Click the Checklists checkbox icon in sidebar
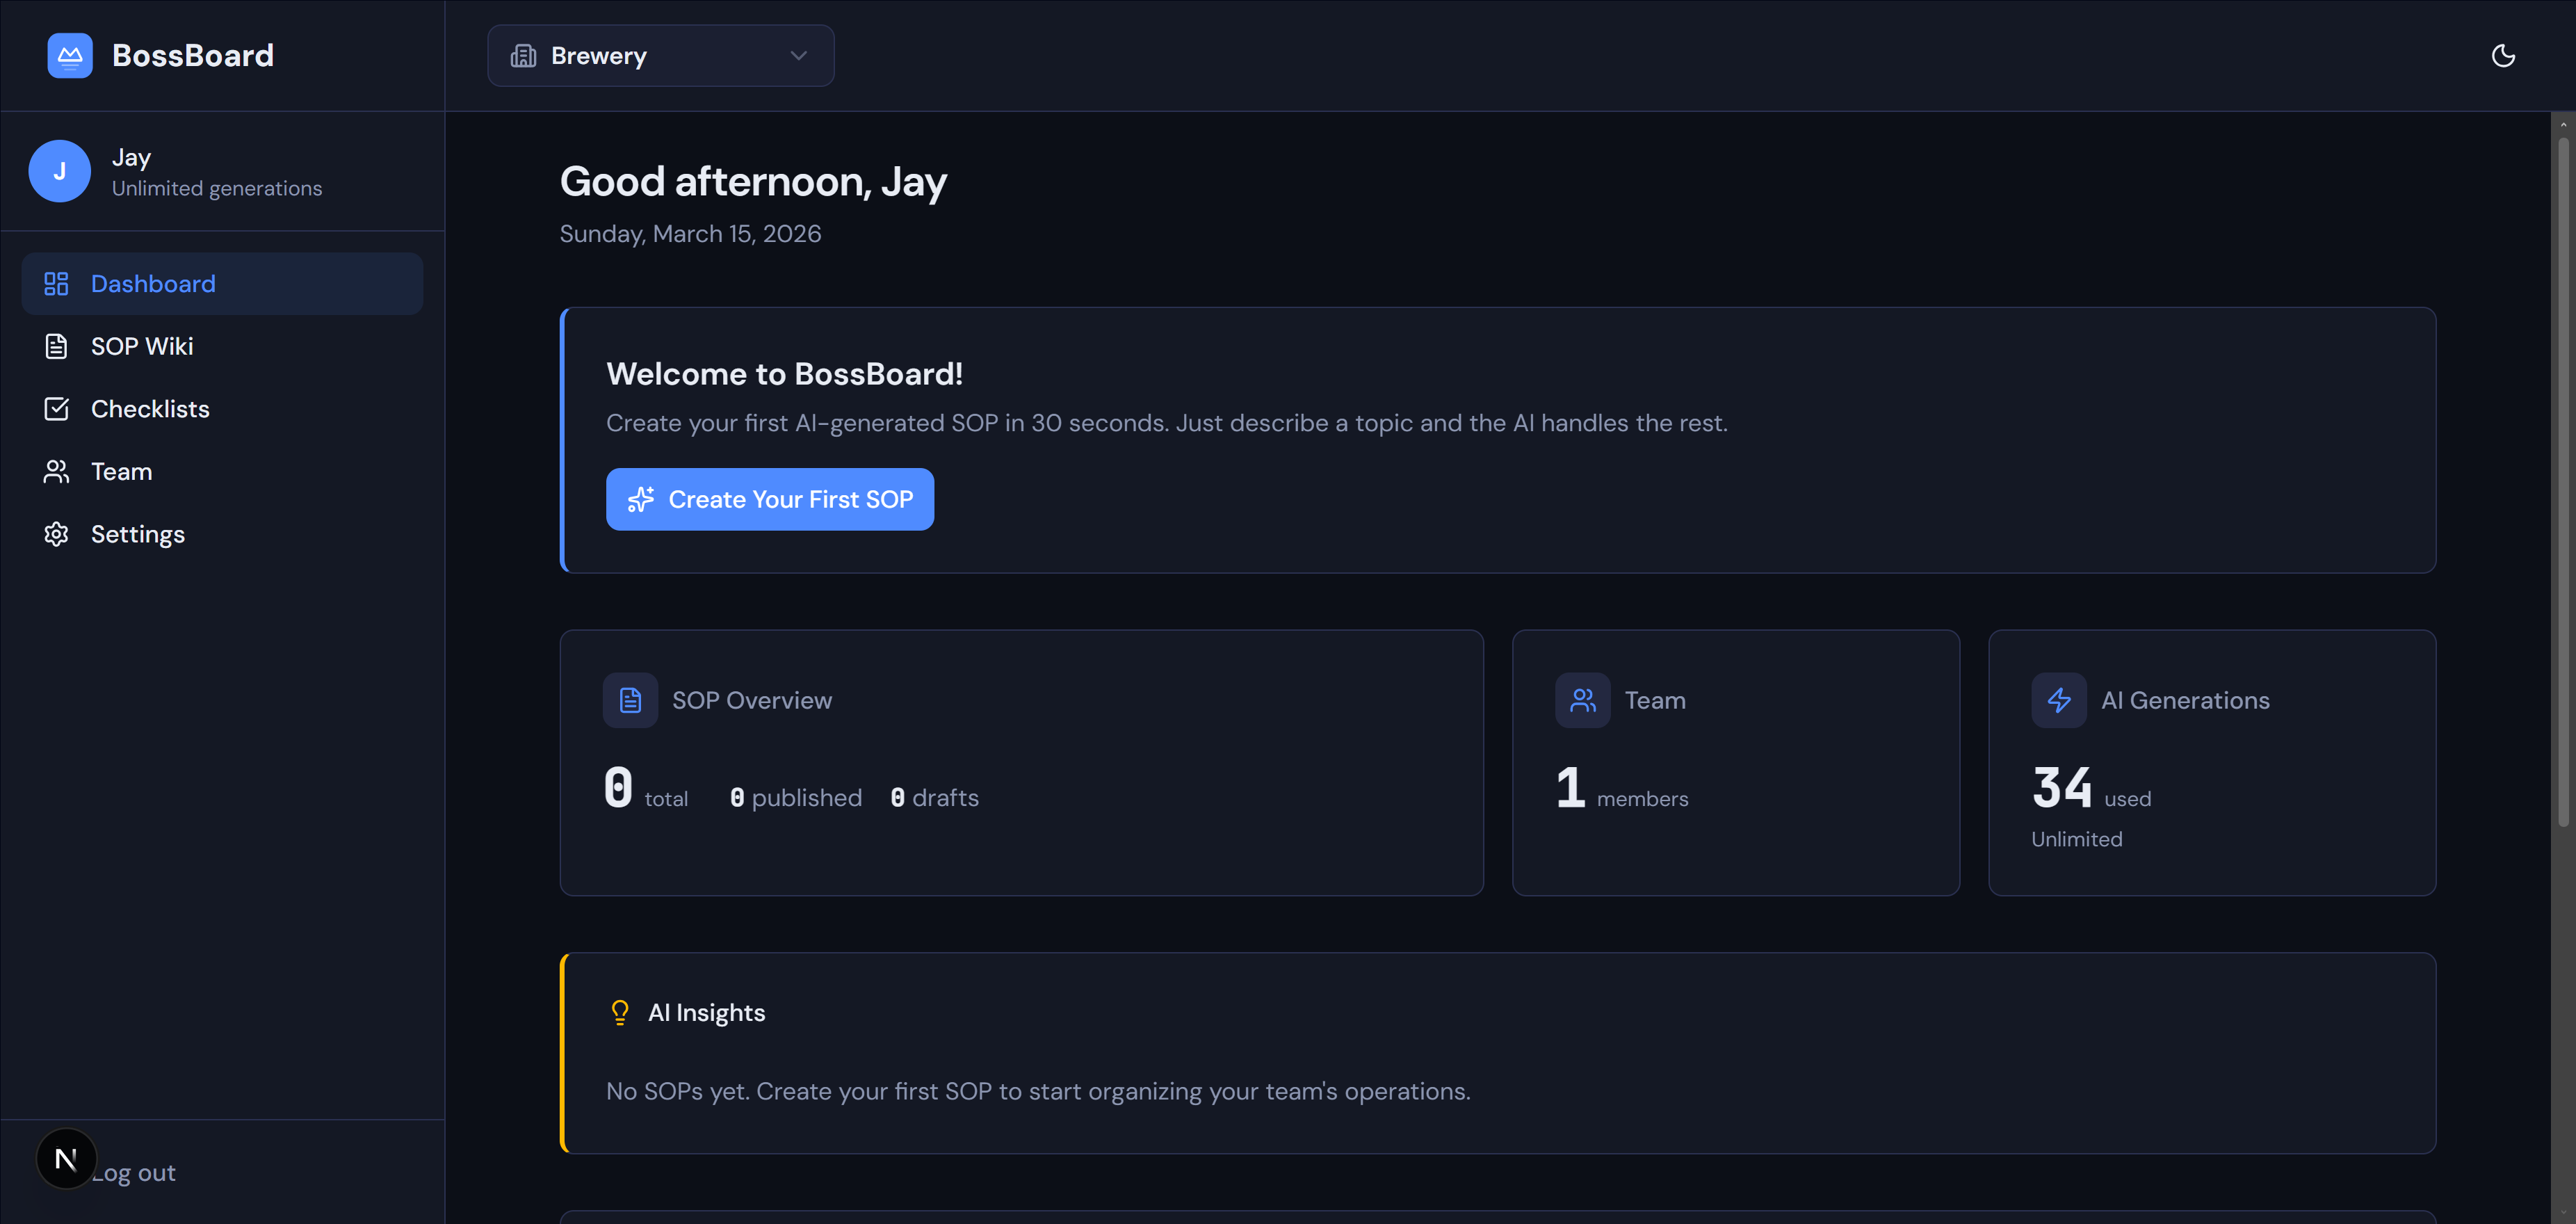The width and height of the screenshot is (2576, 1224). pos(56,409)
